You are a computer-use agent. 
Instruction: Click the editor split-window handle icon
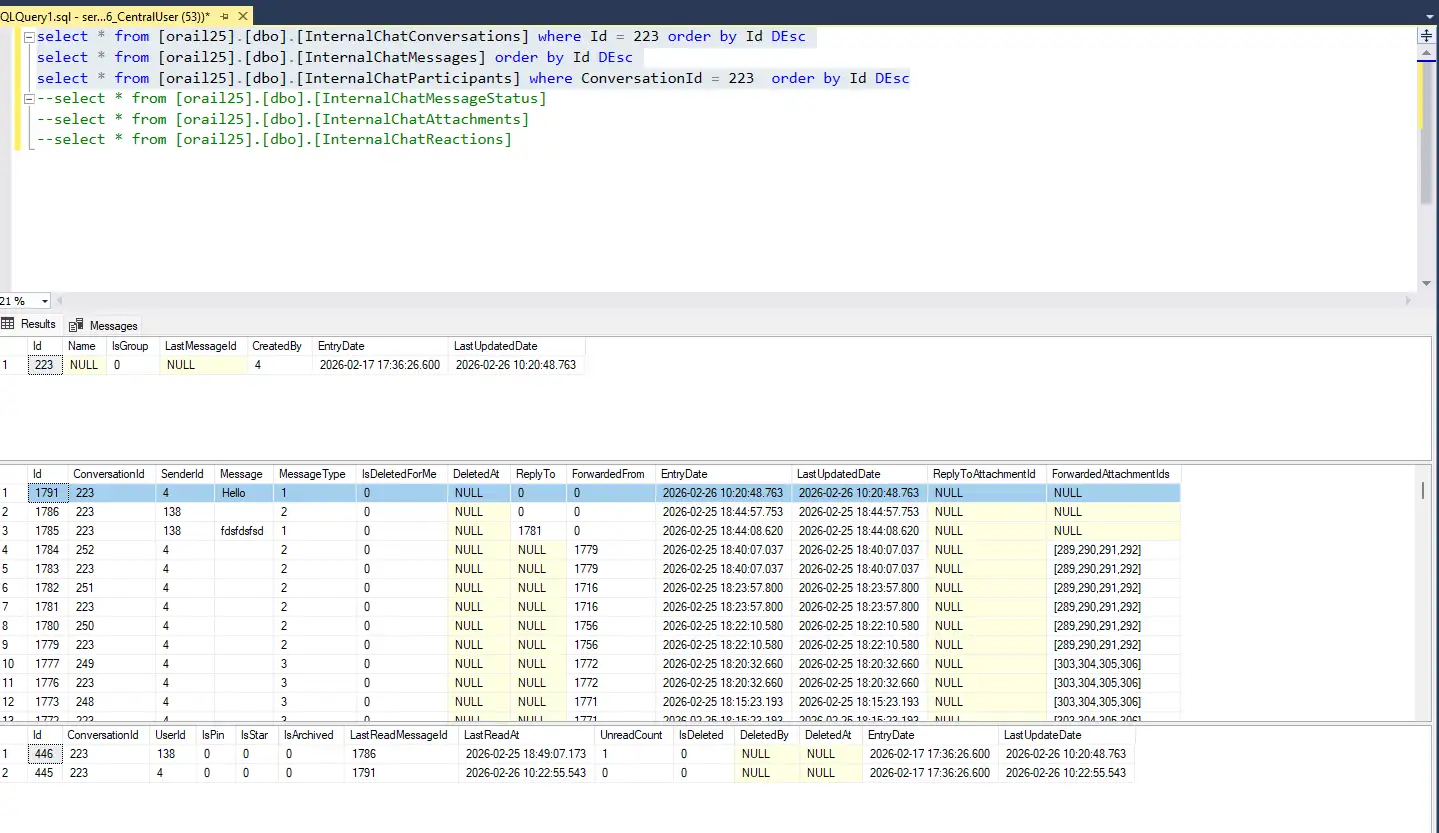pyautogui.click(x=1425, y=35)
